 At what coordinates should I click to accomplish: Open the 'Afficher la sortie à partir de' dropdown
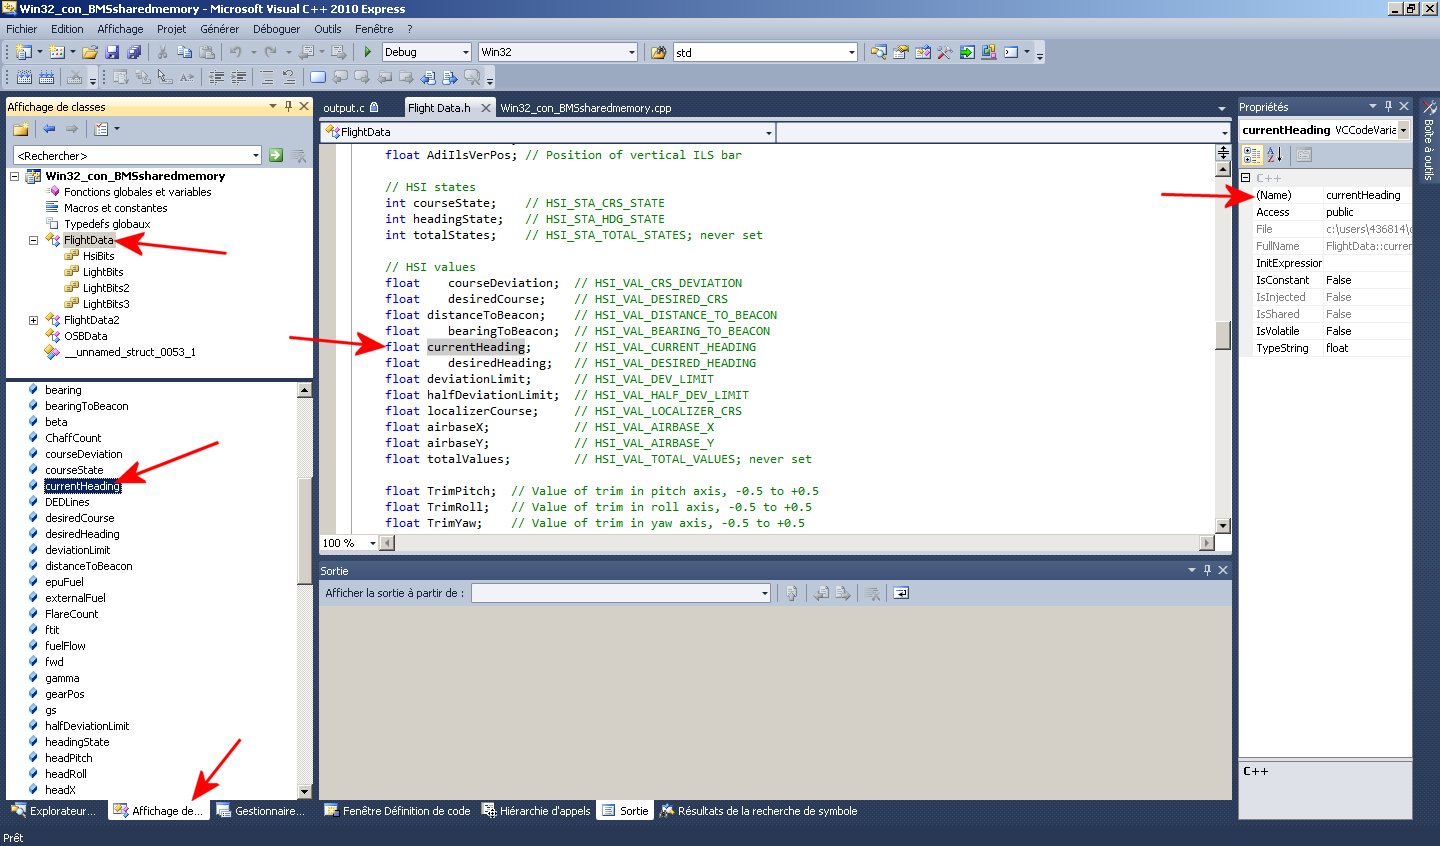(764, 593)
